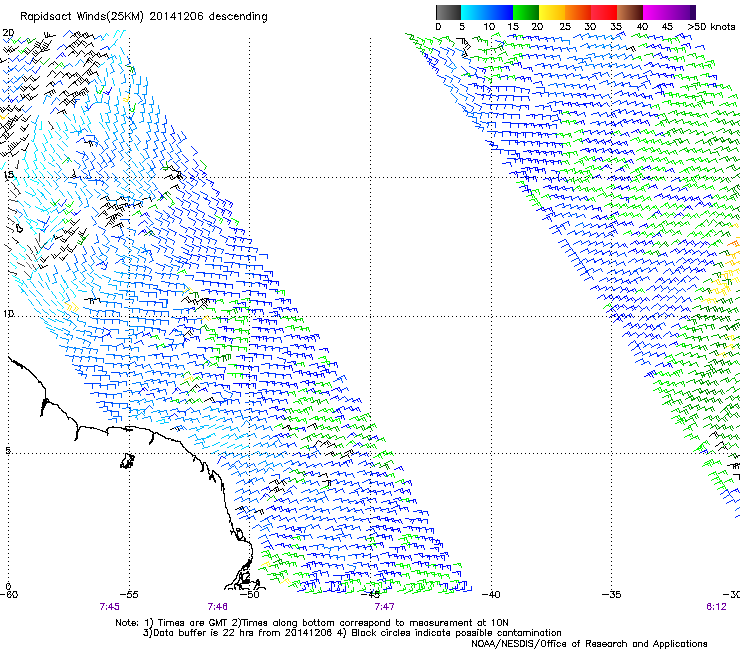Click the red 30-35 knots legend segment

[604, 12]
